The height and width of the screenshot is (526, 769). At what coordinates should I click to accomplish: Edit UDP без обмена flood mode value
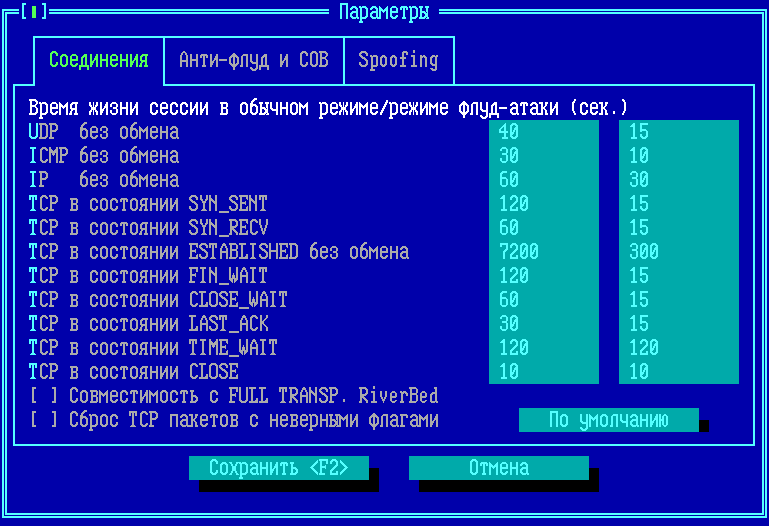pos(678,132)
